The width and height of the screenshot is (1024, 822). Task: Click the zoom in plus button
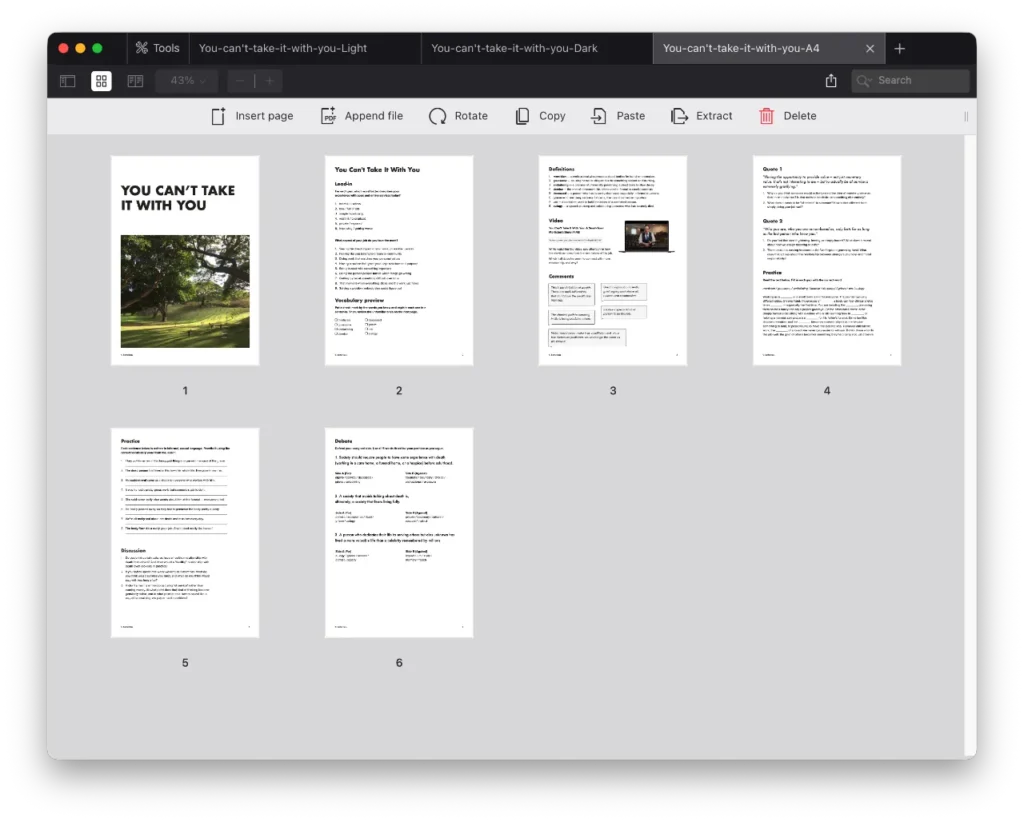(x=268, y=81)
